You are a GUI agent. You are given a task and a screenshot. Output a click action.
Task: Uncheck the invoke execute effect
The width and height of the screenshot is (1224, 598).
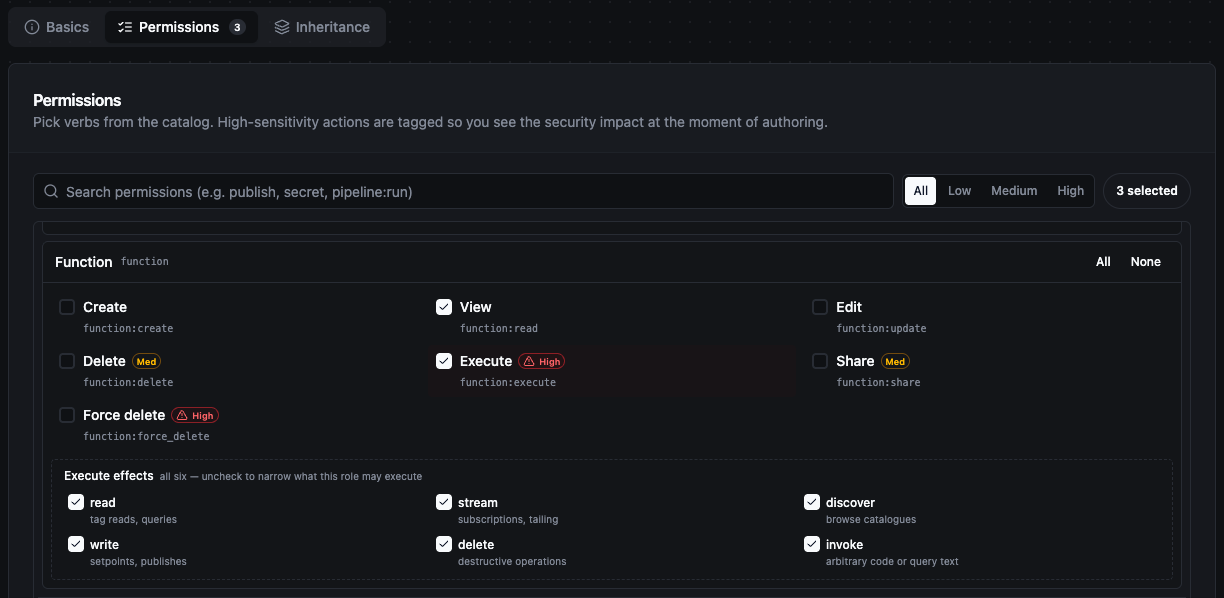click(x=812, y=544)
